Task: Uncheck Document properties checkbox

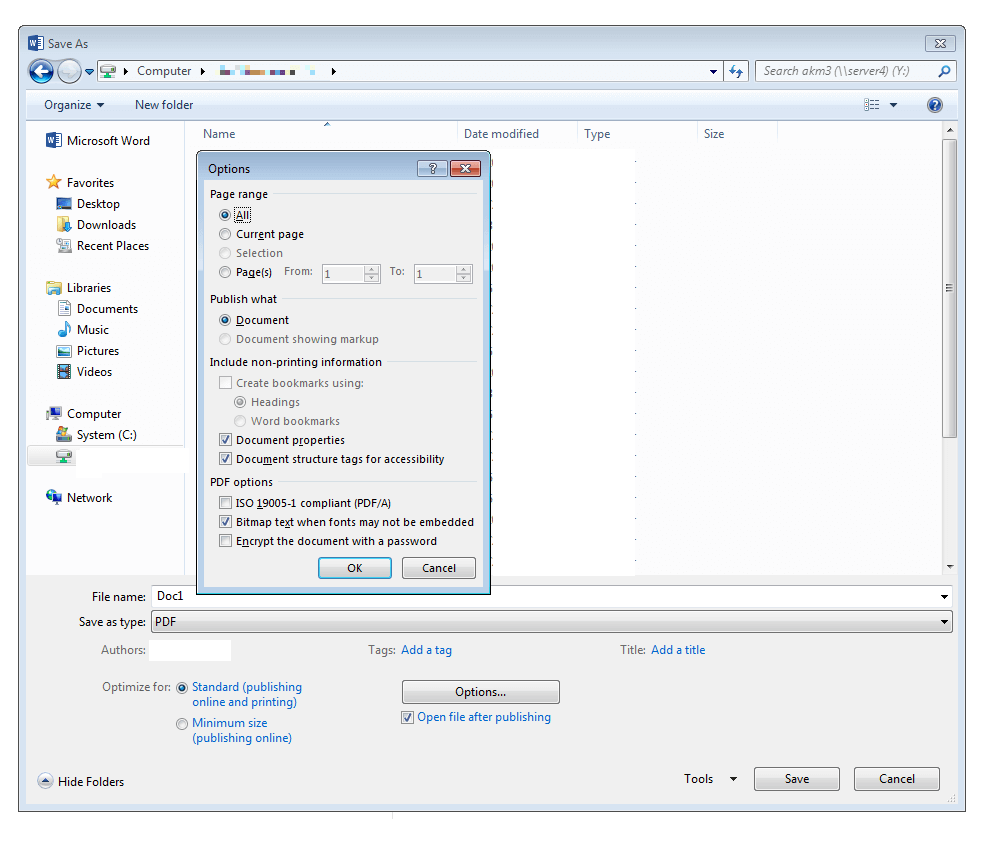Action: coord(225,440)
